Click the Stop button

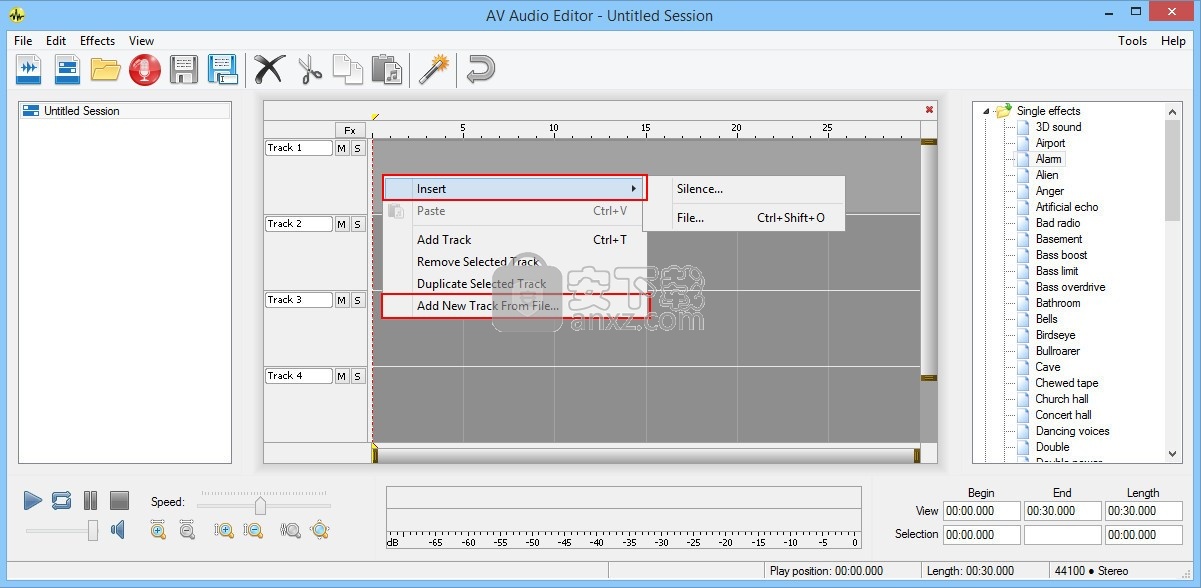[119, 500]
